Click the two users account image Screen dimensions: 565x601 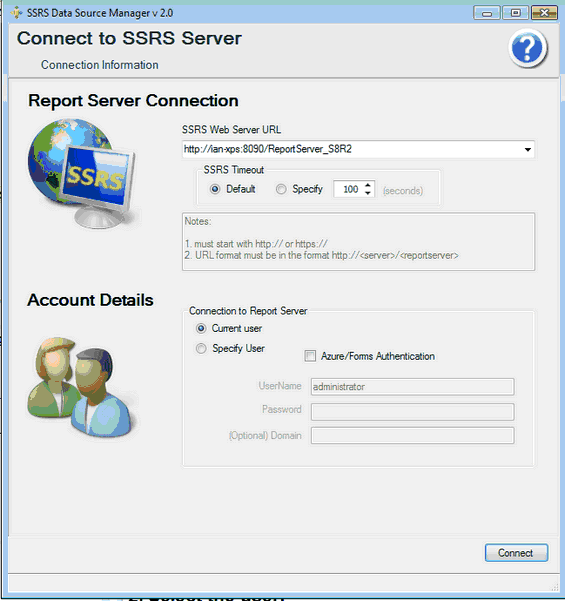(82, 388)
